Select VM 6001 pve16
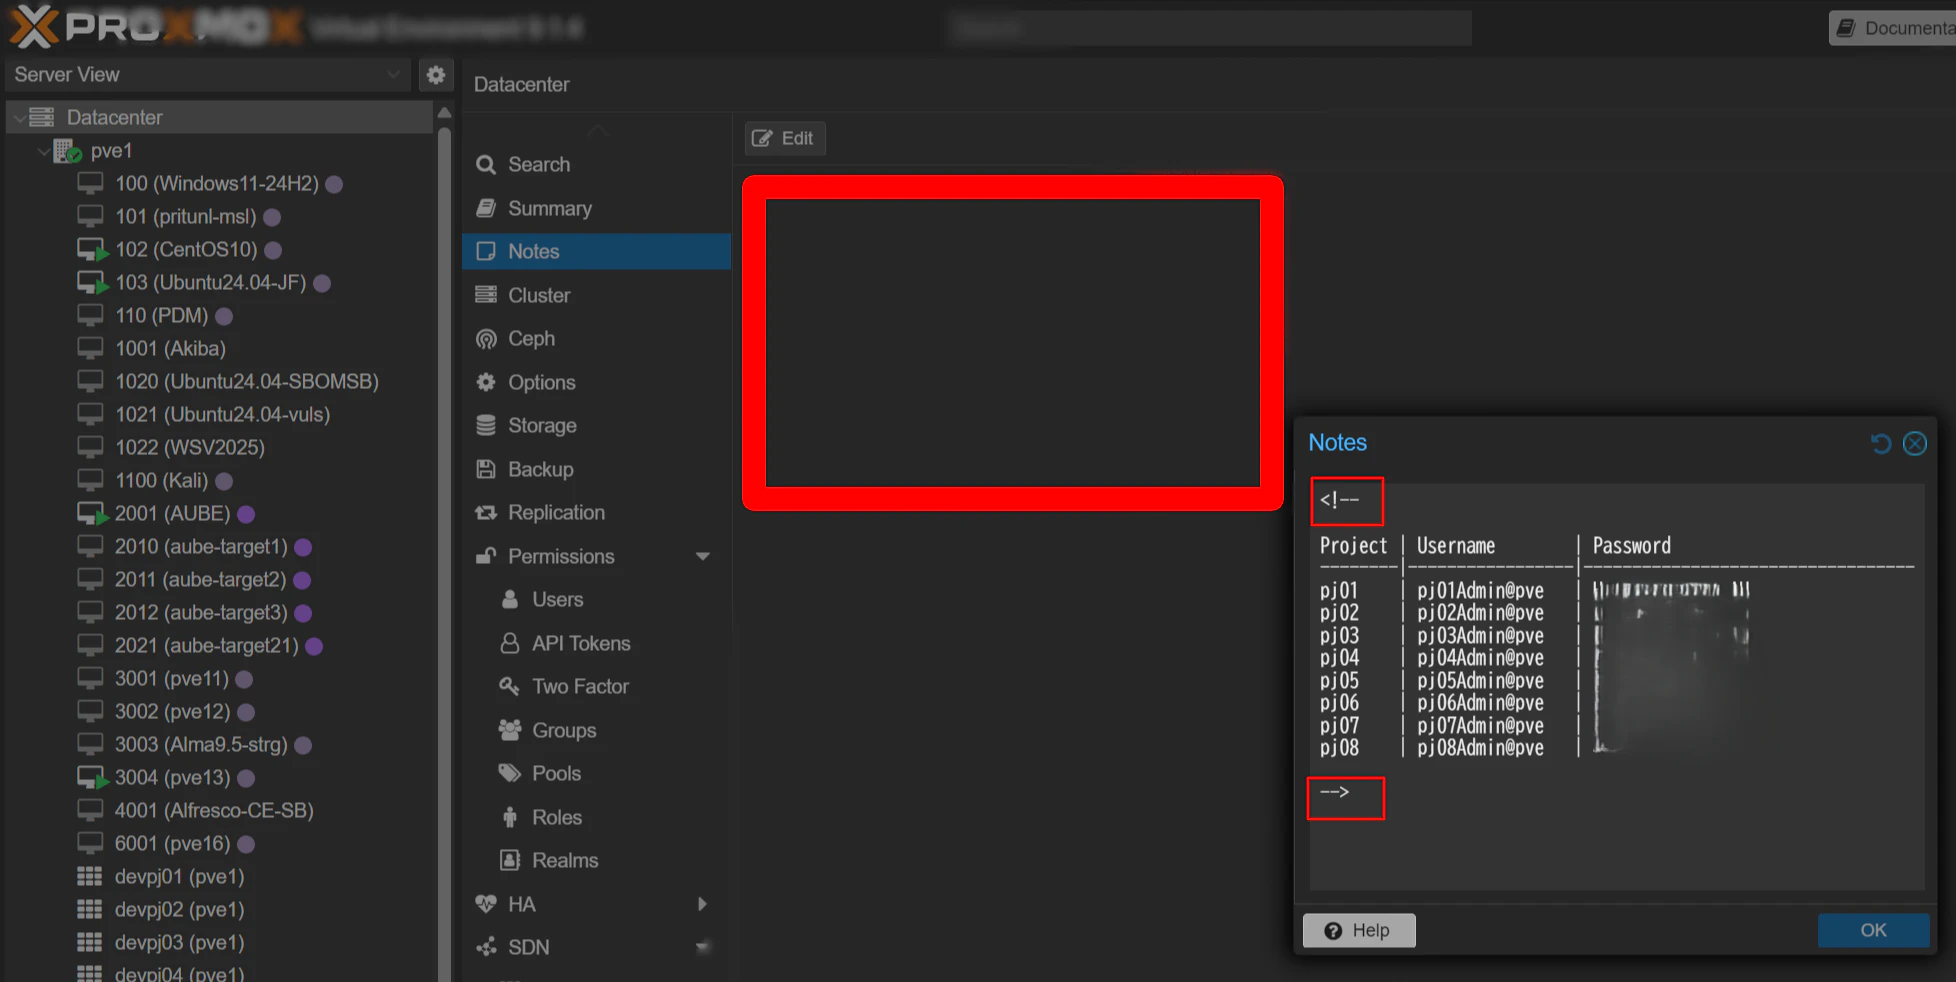 [220, 843]
